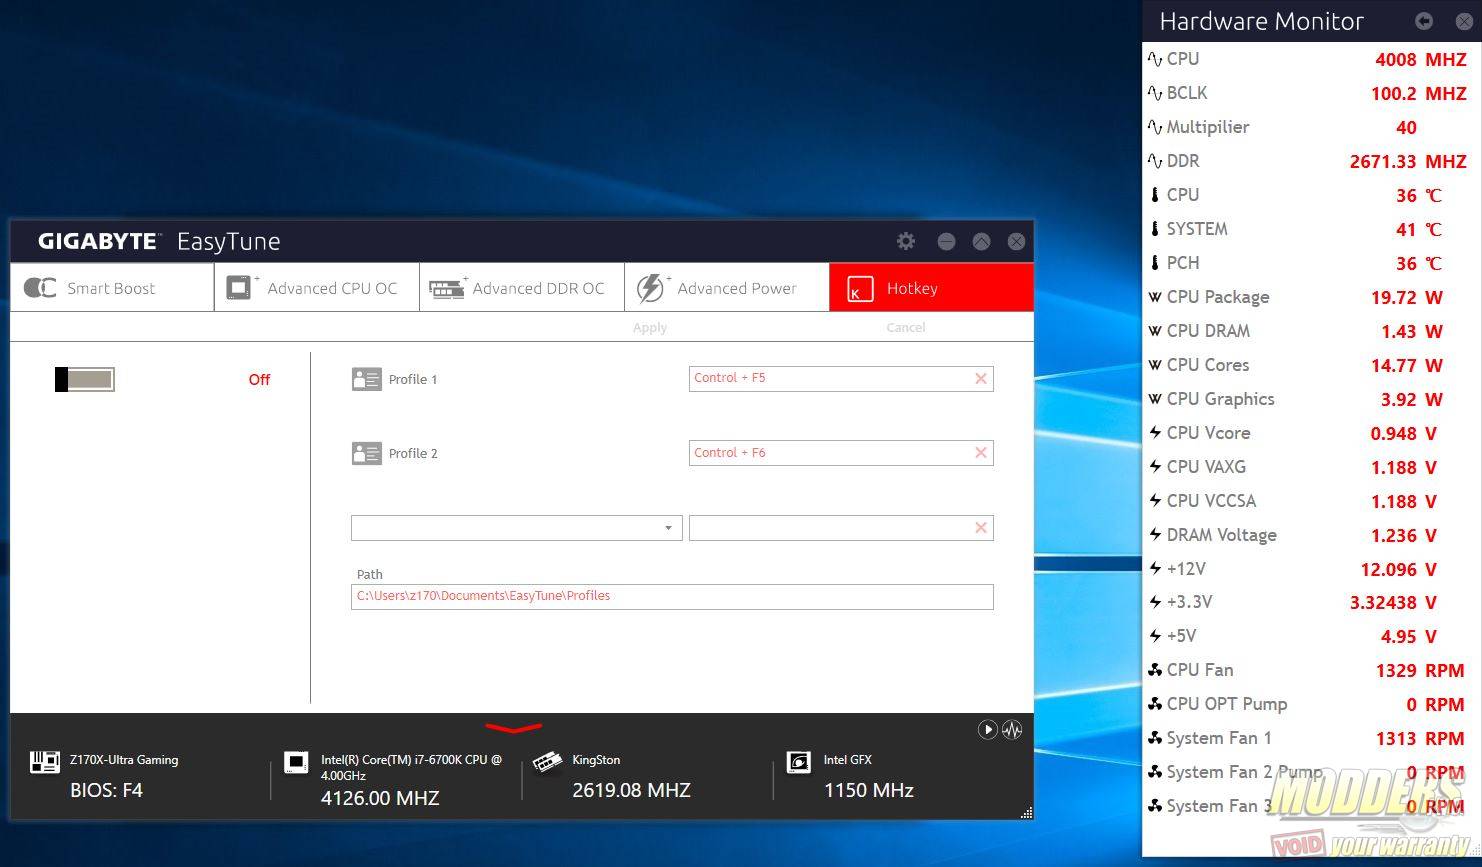Open EasyTune settings gear
The image size is (1482, 867).
pos(906,241)
